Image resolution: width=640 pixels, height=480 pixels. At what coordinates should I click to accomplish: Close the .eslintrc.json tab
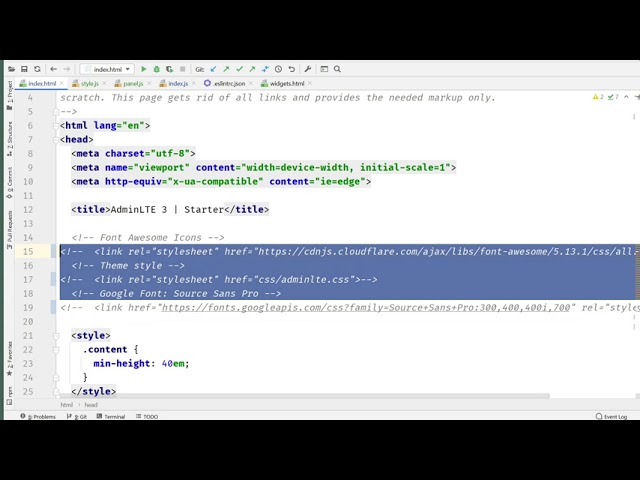[251, 83]
